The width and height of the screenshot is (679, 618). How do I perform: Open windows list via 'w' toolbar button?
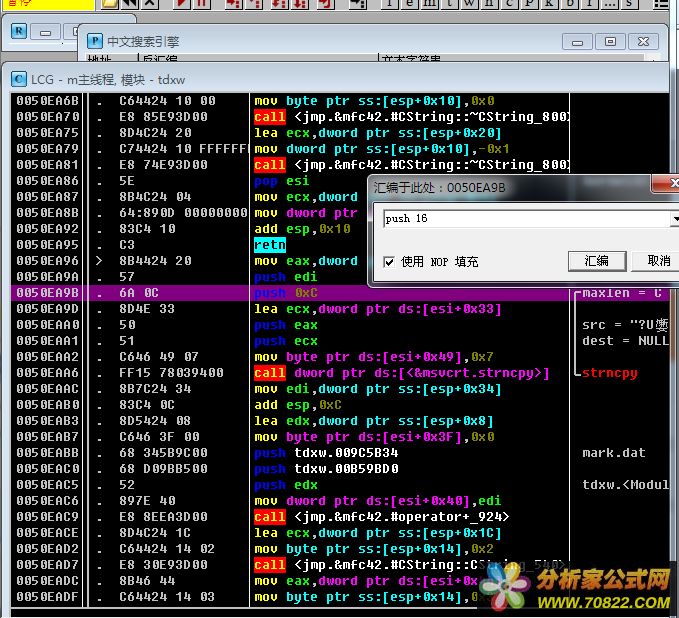469,3
